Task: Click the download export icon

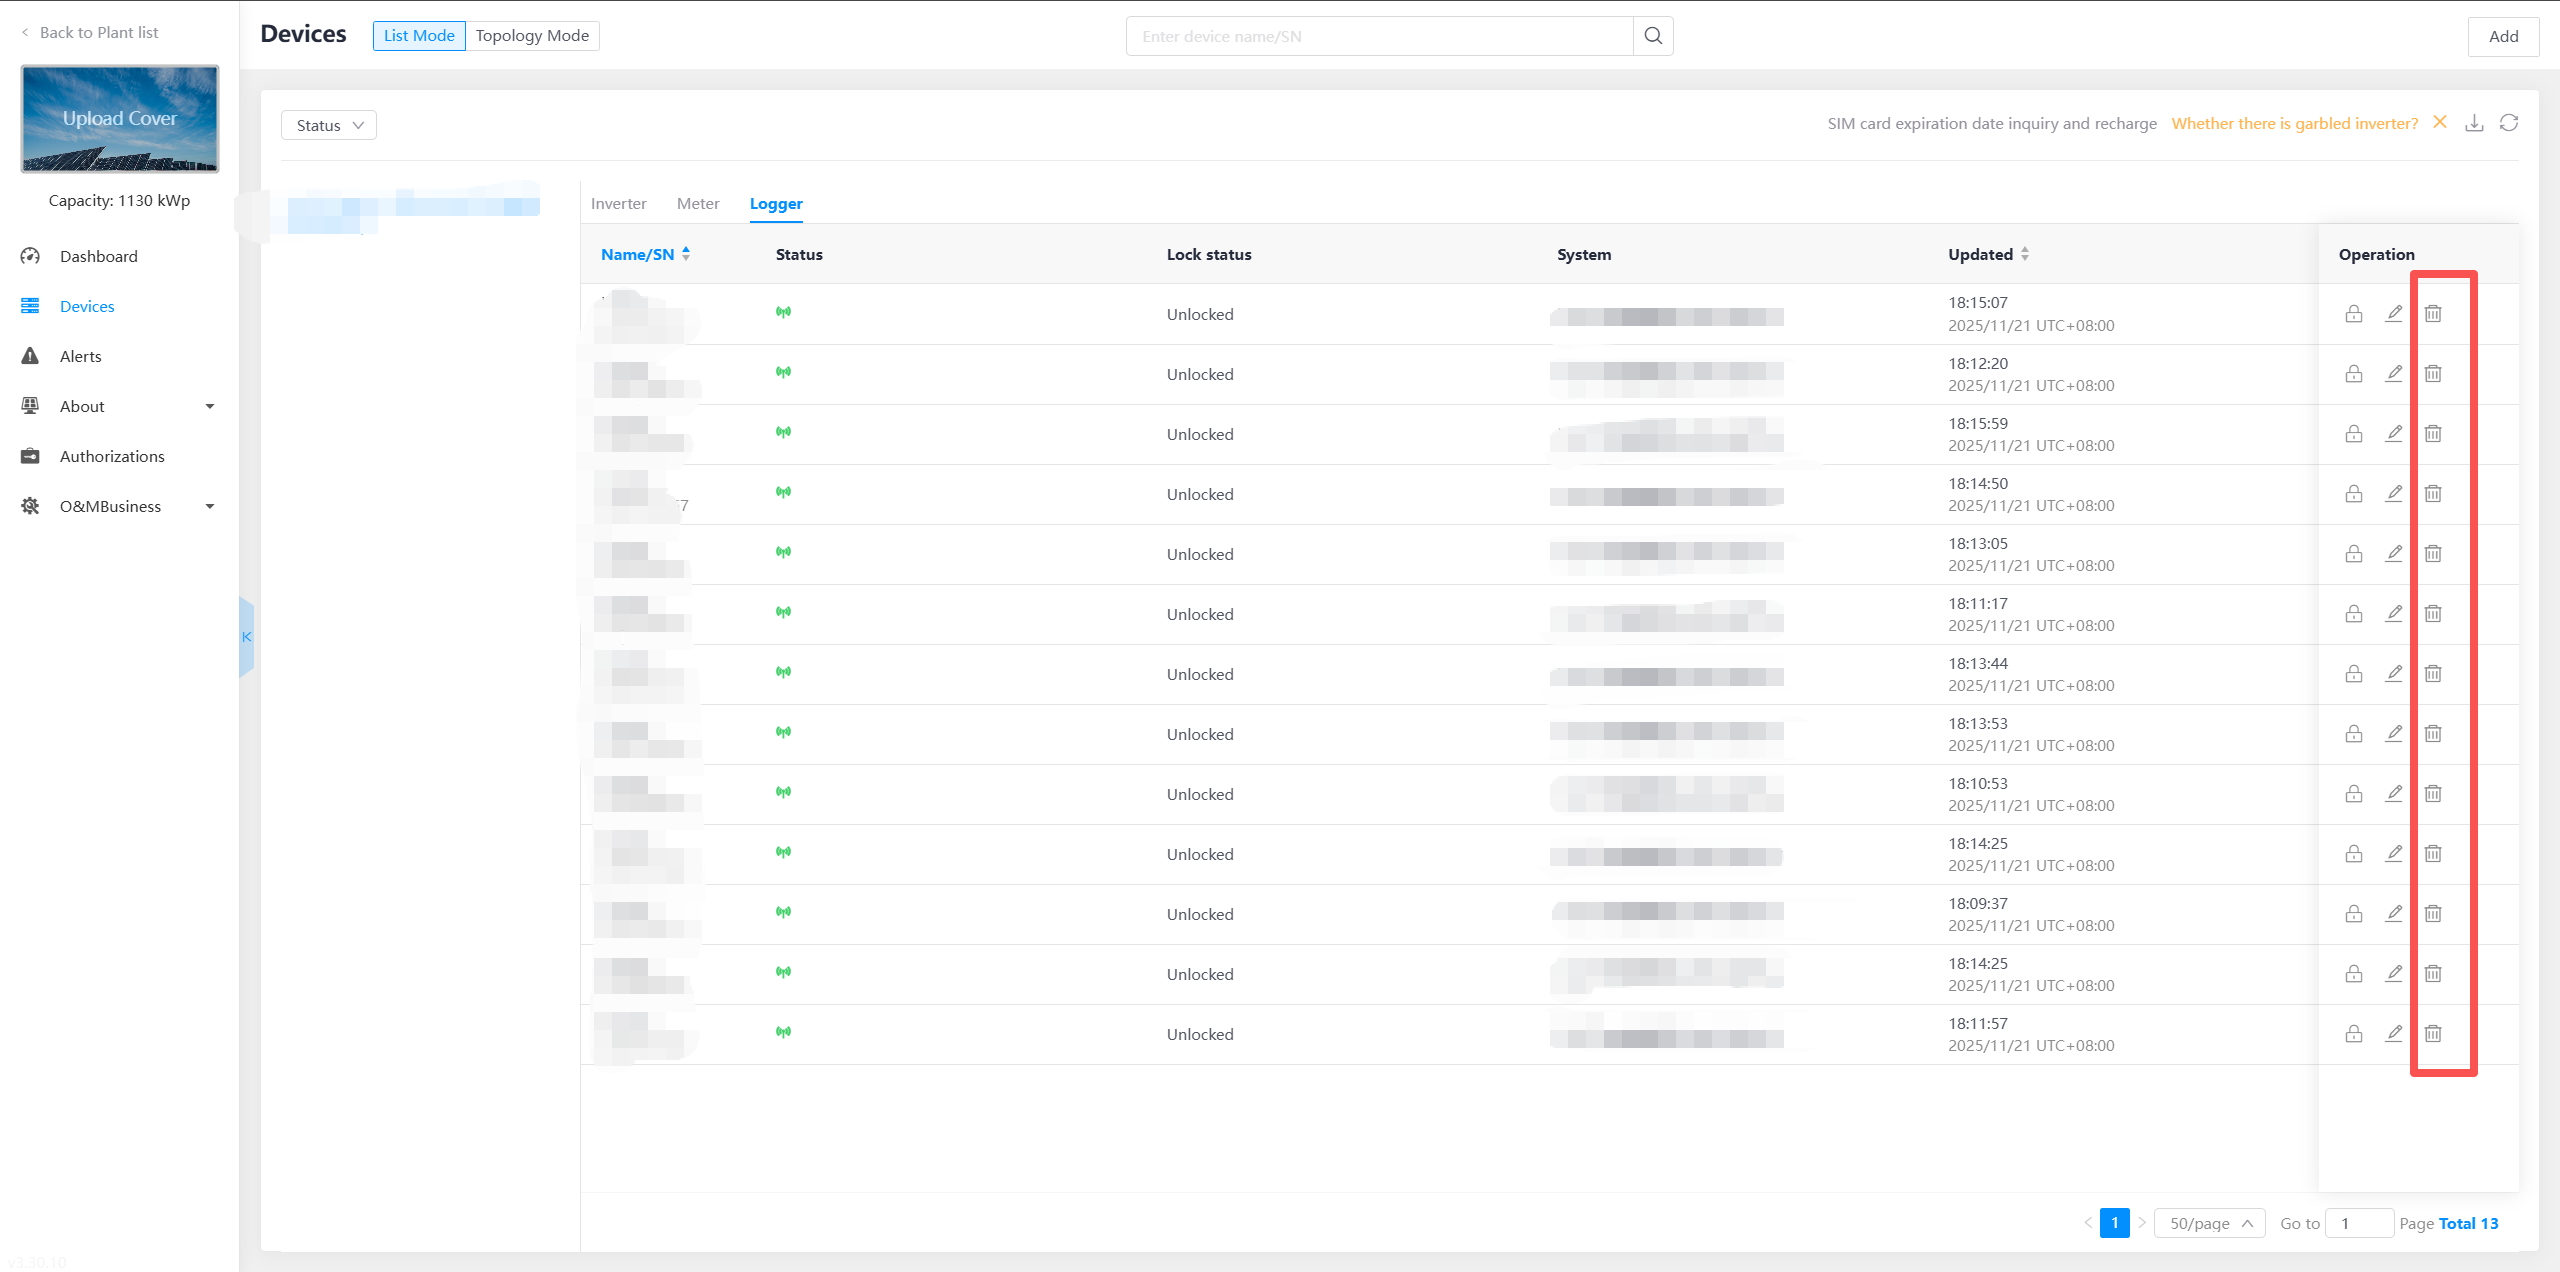Action: [2474, 123]
